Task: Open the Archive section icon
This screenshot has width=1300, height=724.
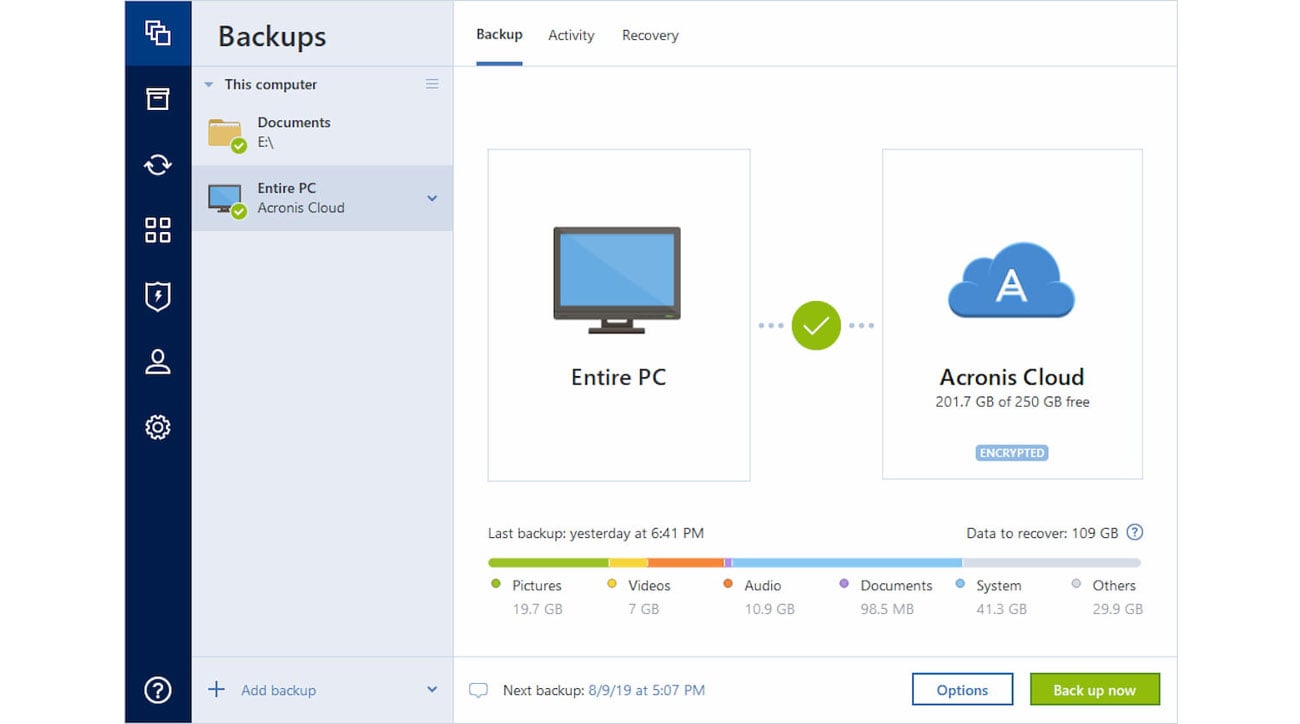Action: (x=158, y=98)
